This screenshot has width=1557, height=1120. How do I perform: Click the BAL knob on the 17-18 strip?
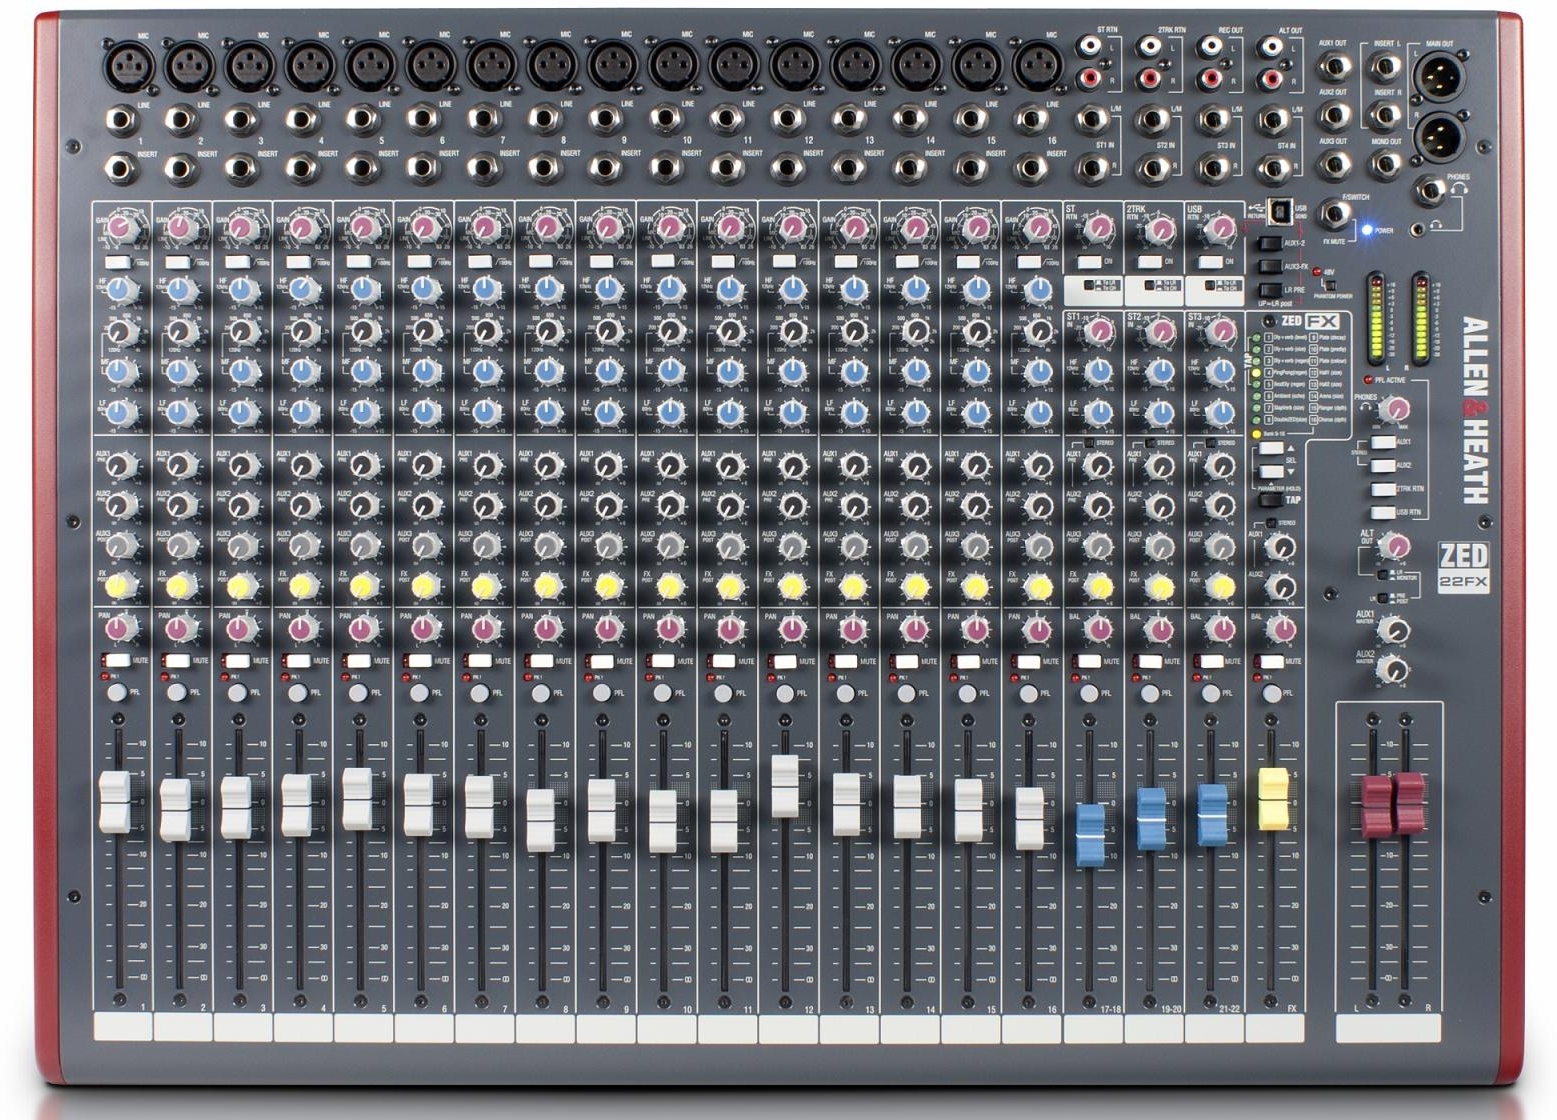1098,629
